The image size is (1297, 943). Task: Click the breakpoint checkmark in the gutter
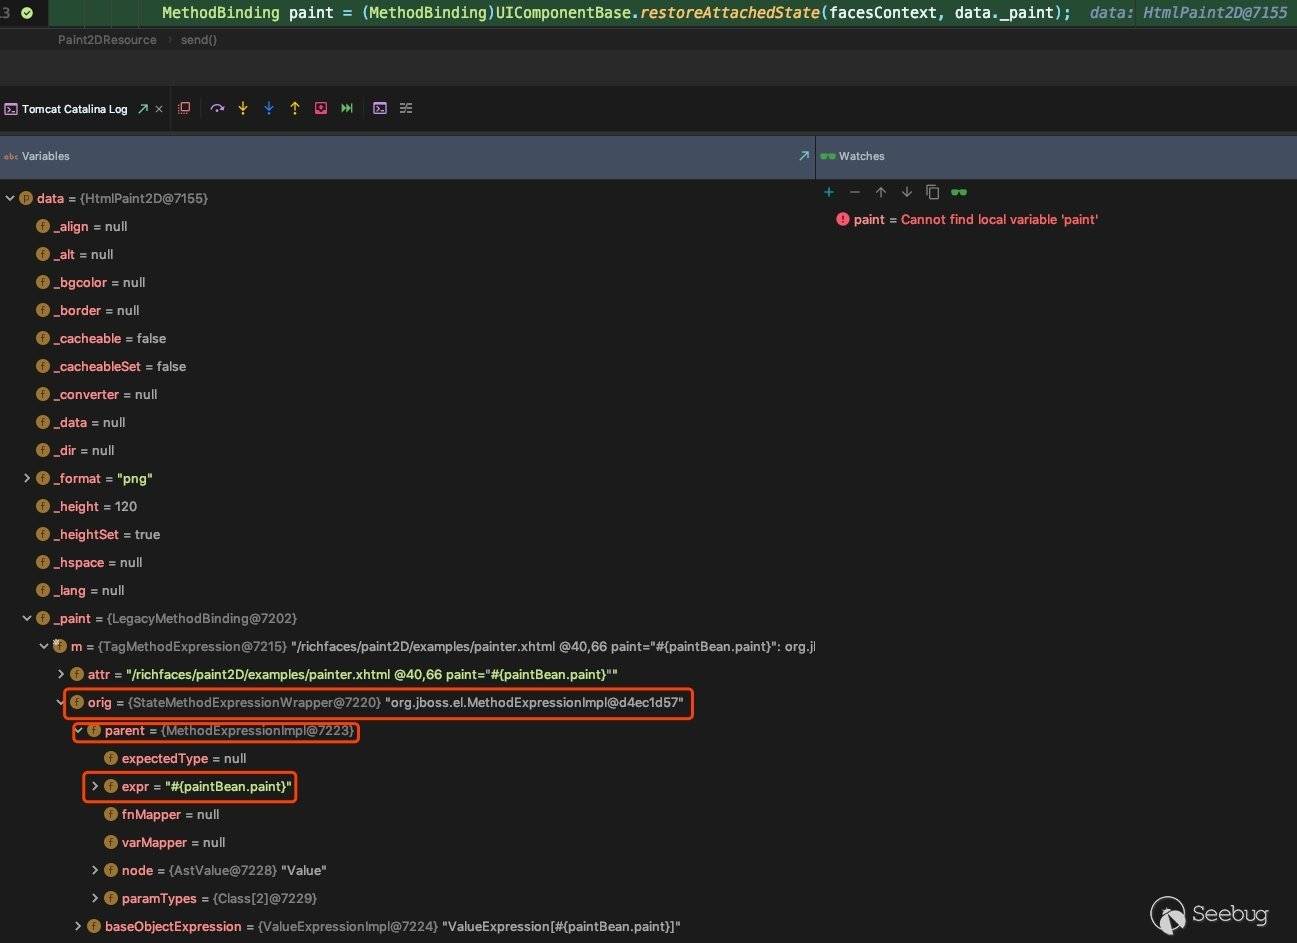(x=27, y=13)
